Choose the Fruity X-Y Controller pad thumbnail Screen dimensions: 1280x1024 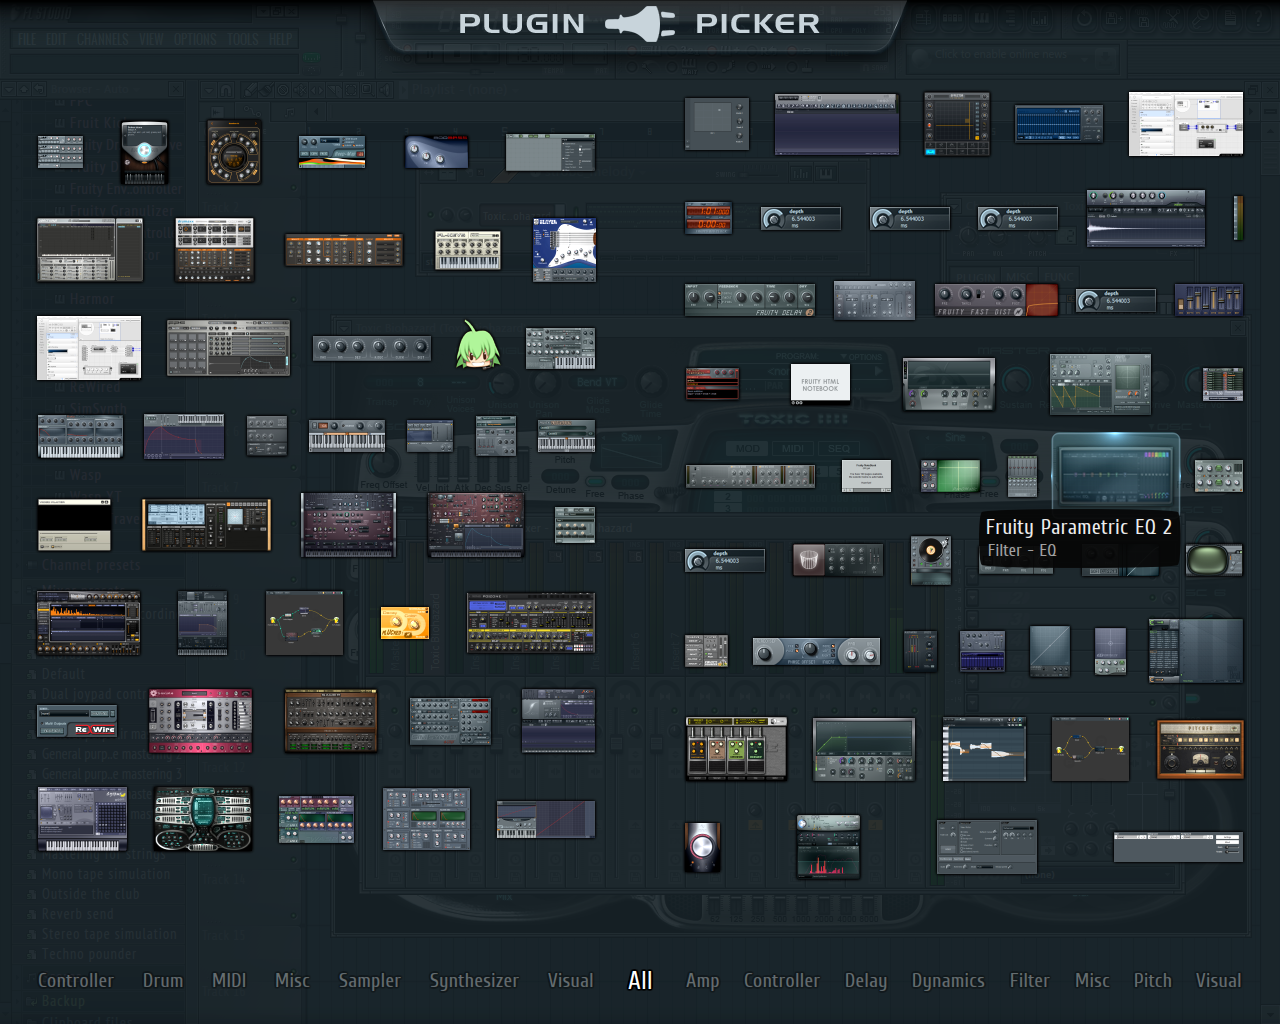(x=717, y=124)
